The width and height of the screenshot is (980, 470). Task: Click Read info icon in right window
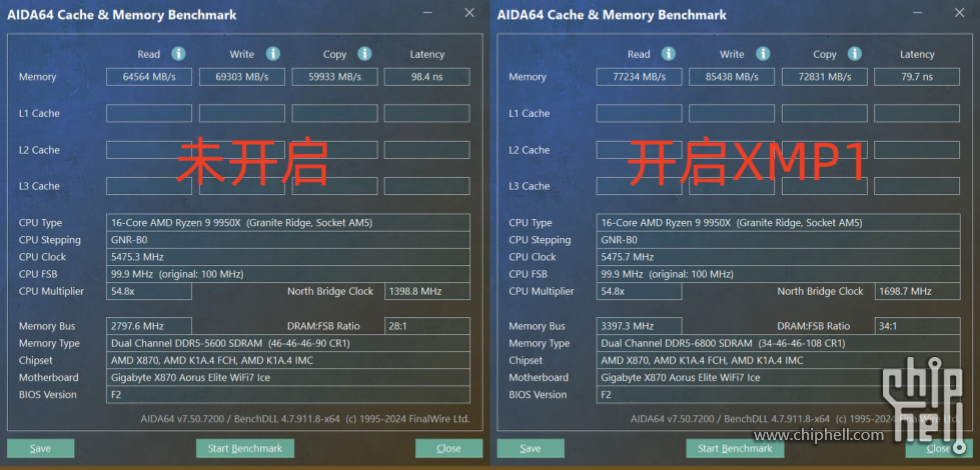pyautogui.click(x=669, y=54)
